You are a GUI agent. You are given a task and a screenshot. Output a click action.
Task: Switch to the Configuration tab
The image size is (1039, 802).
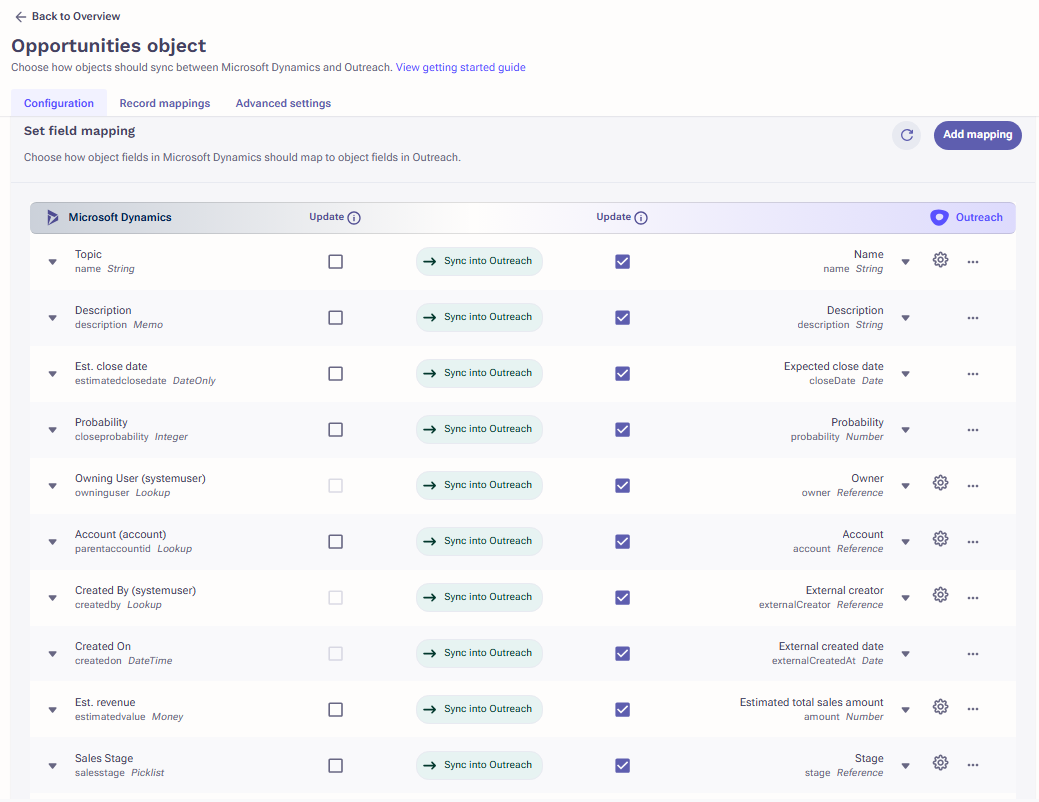point(59,103)
